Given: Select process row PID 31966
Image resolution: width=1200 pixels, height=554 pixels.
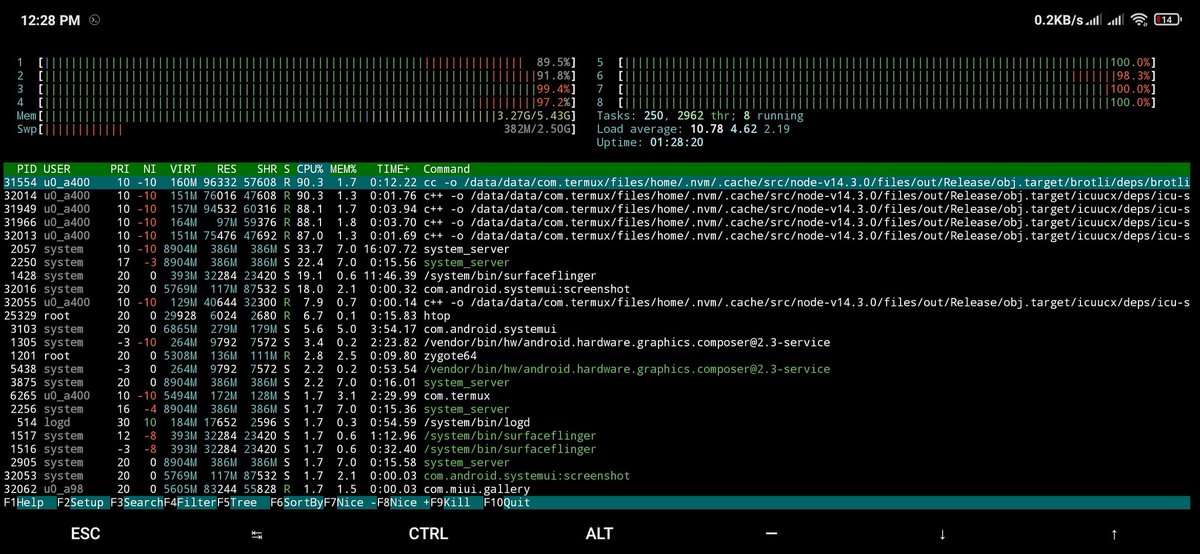Looking at the screenshot, I should [597, 222].
